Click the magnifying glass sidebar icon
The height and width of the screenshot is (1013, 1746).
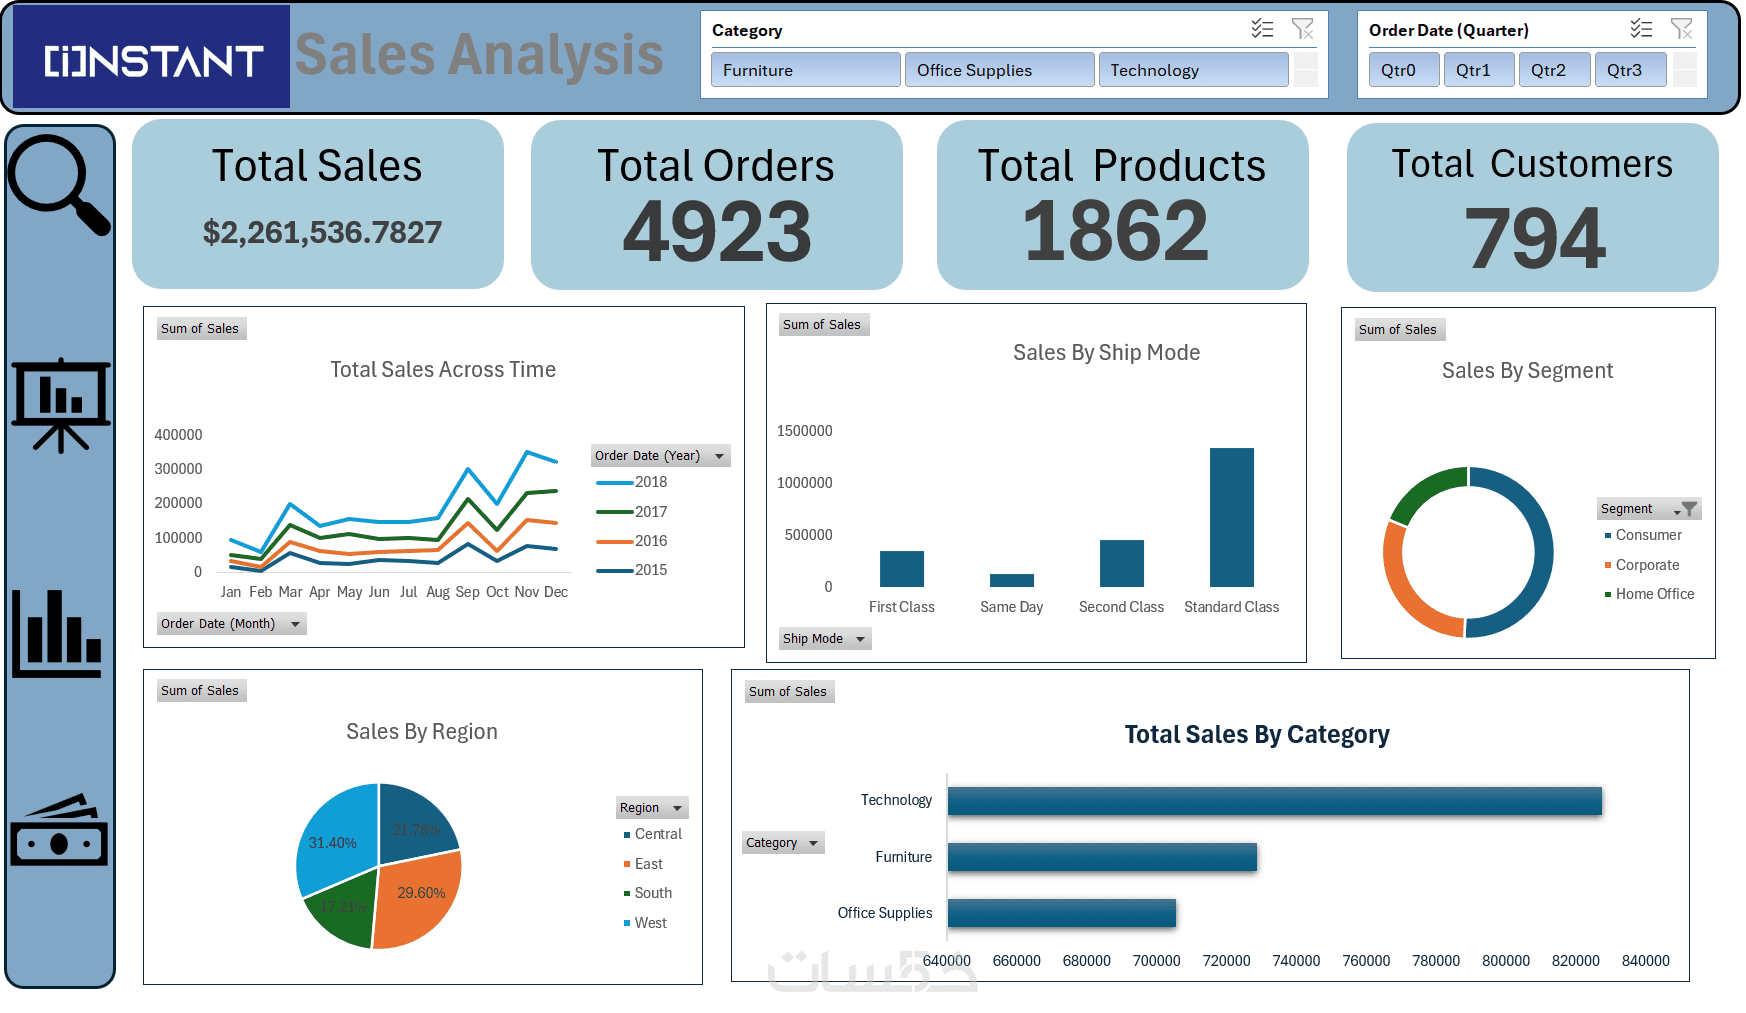click(59, 185)
